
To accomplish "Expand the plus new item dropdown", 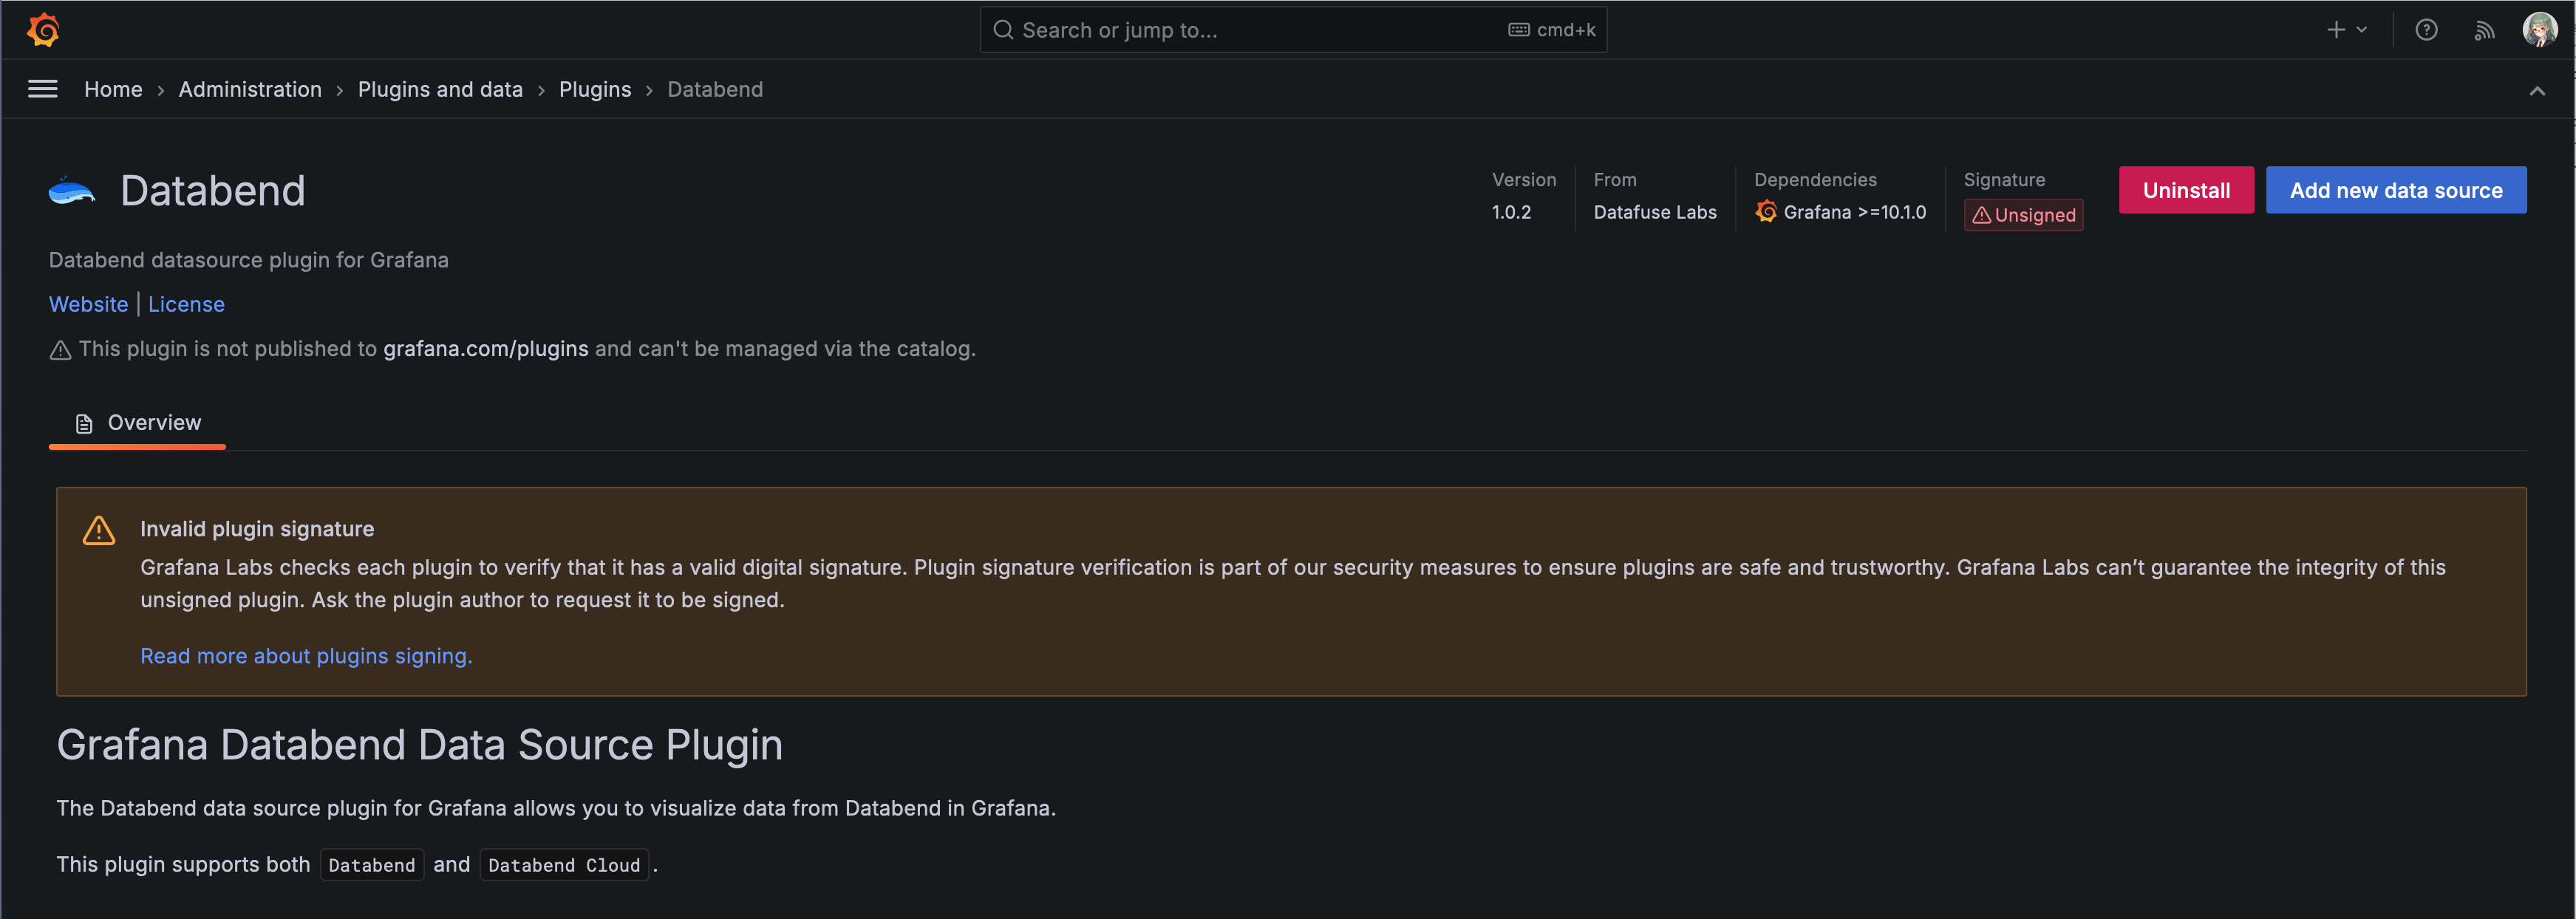I will pyautogui.click(x=2346, y=30).
